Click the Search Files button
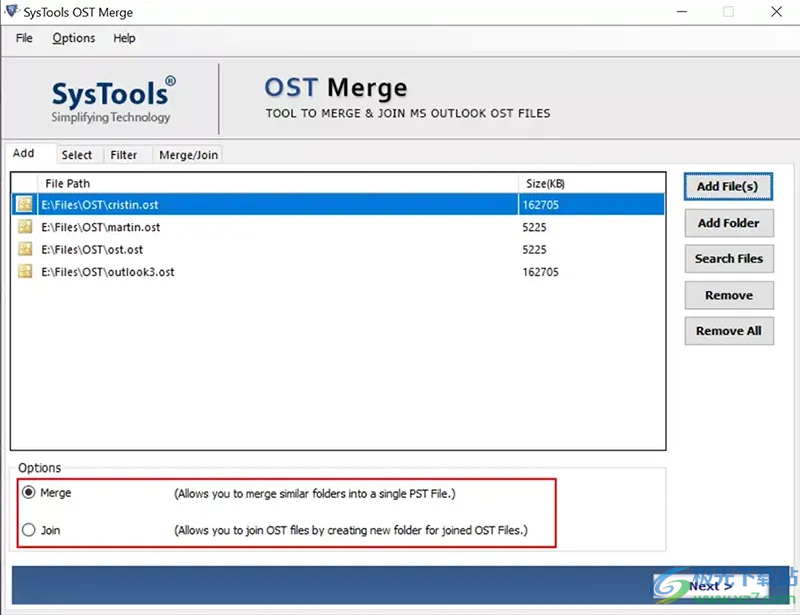The width and height of the screenshot is (809, 615). tap(728, 259)
